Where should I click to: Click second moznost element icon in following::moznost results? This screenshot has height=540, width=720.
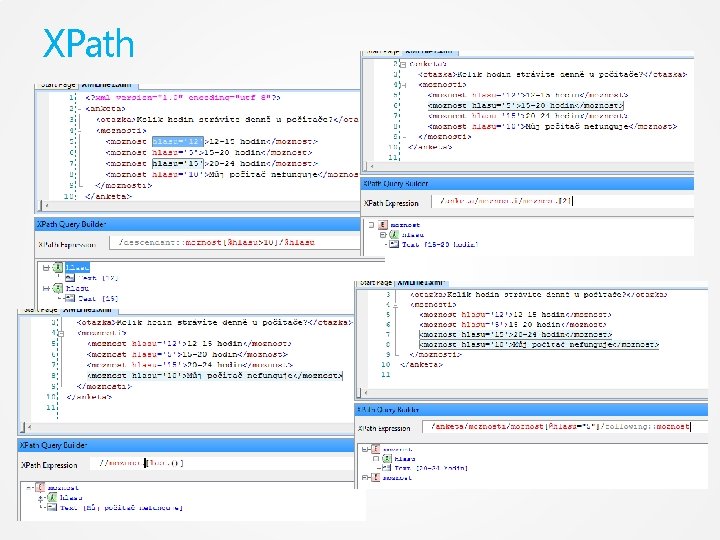point(376,478)
